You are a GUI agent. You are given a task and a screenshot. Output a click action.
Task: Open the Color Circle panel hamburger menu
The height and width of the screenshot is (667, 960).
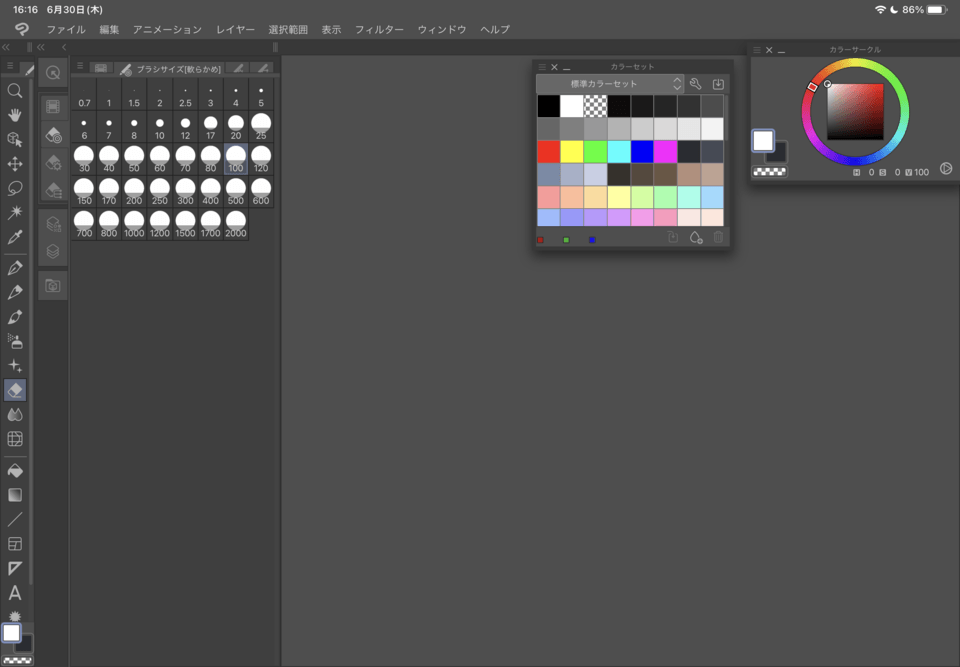tap(757, 50)
